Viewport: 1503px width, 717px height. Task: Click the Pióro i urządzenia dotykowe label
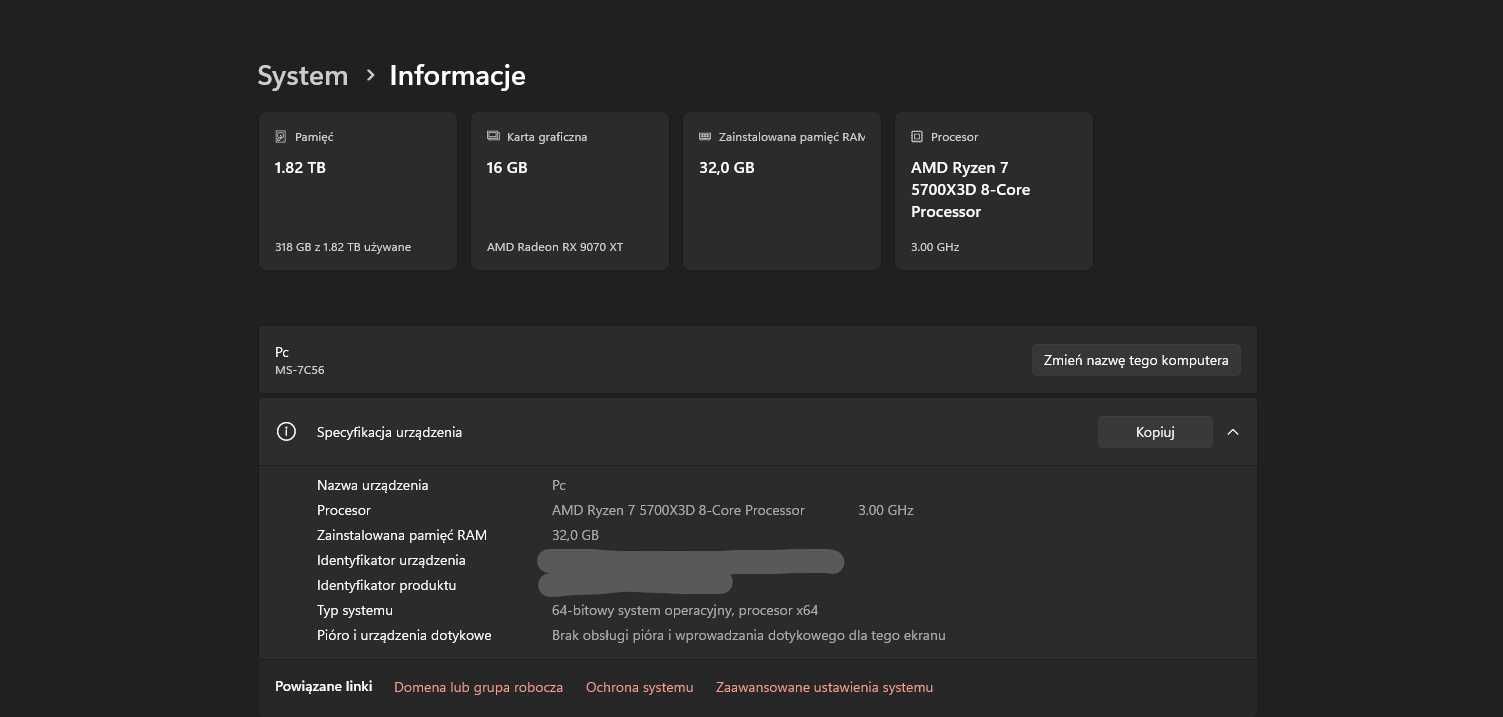coord(404,635)
